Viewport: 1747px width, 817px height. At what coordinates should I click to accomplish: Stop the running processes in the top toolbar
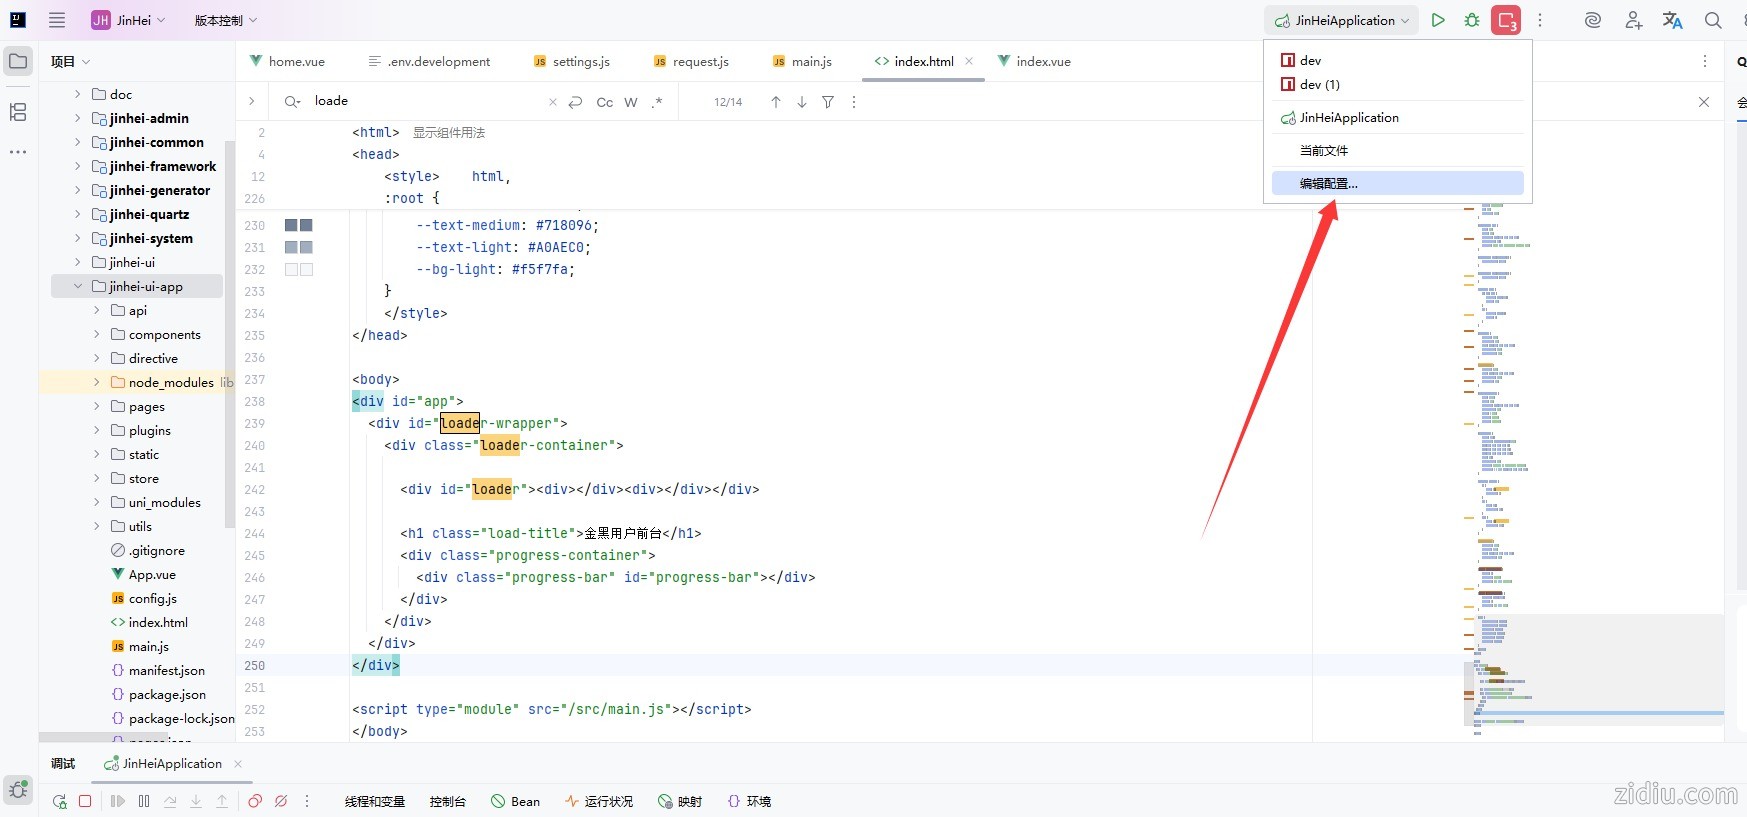pyautogui.click(x=1506, y=20)
